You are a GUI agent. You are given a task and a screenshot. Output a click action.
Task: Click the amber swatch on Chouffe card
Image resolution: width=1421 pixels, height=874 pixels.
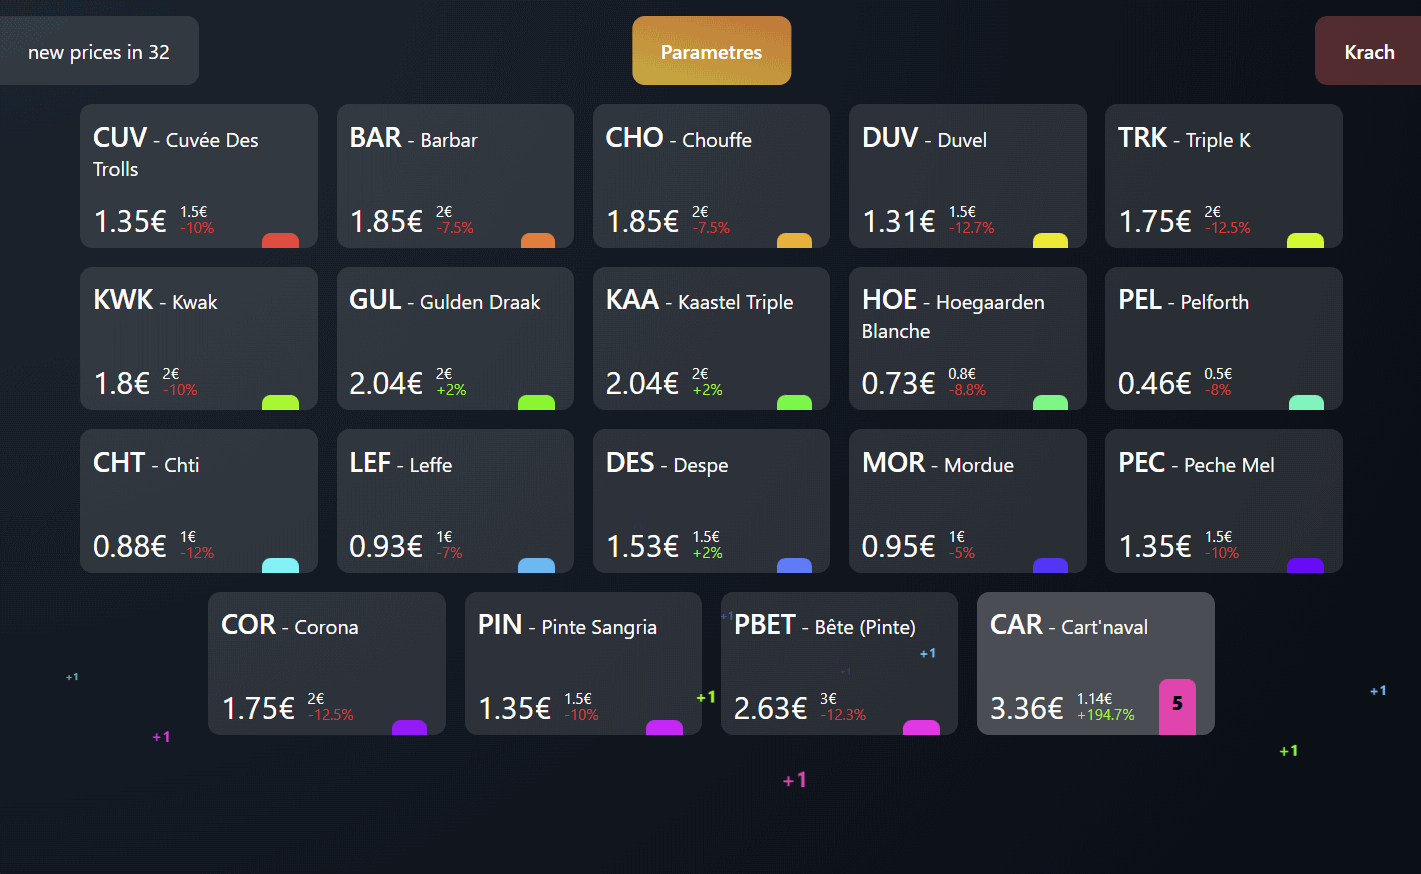(x=794, y=240)
